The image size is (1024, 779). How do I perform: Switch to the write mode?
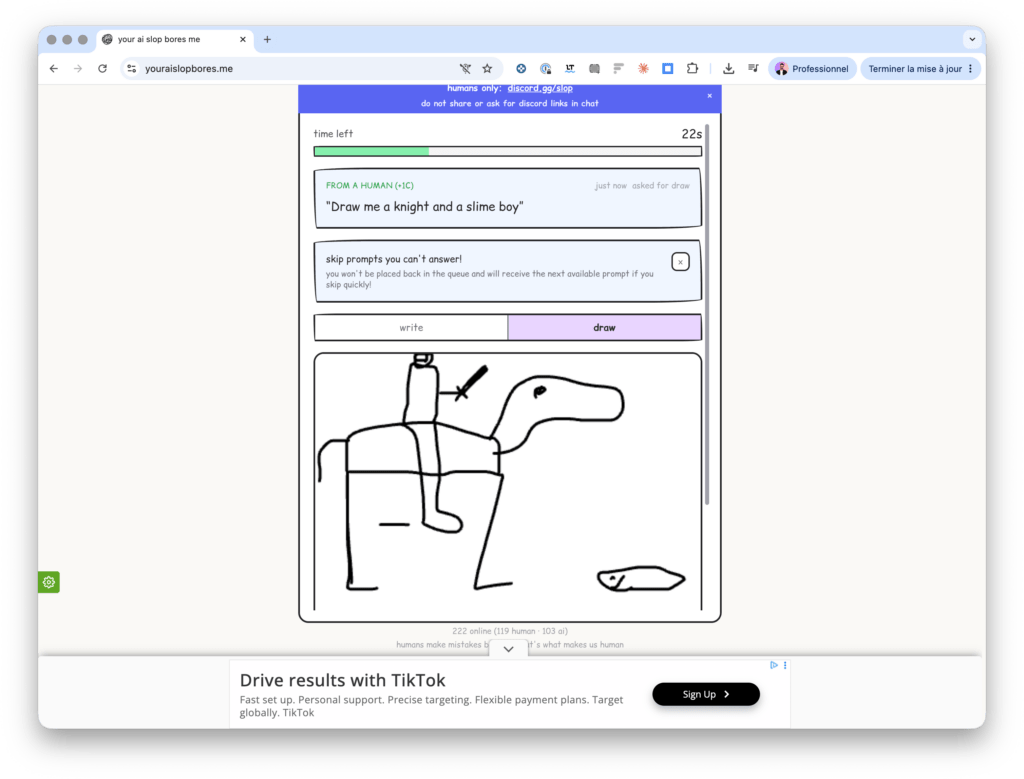[411, 328]
